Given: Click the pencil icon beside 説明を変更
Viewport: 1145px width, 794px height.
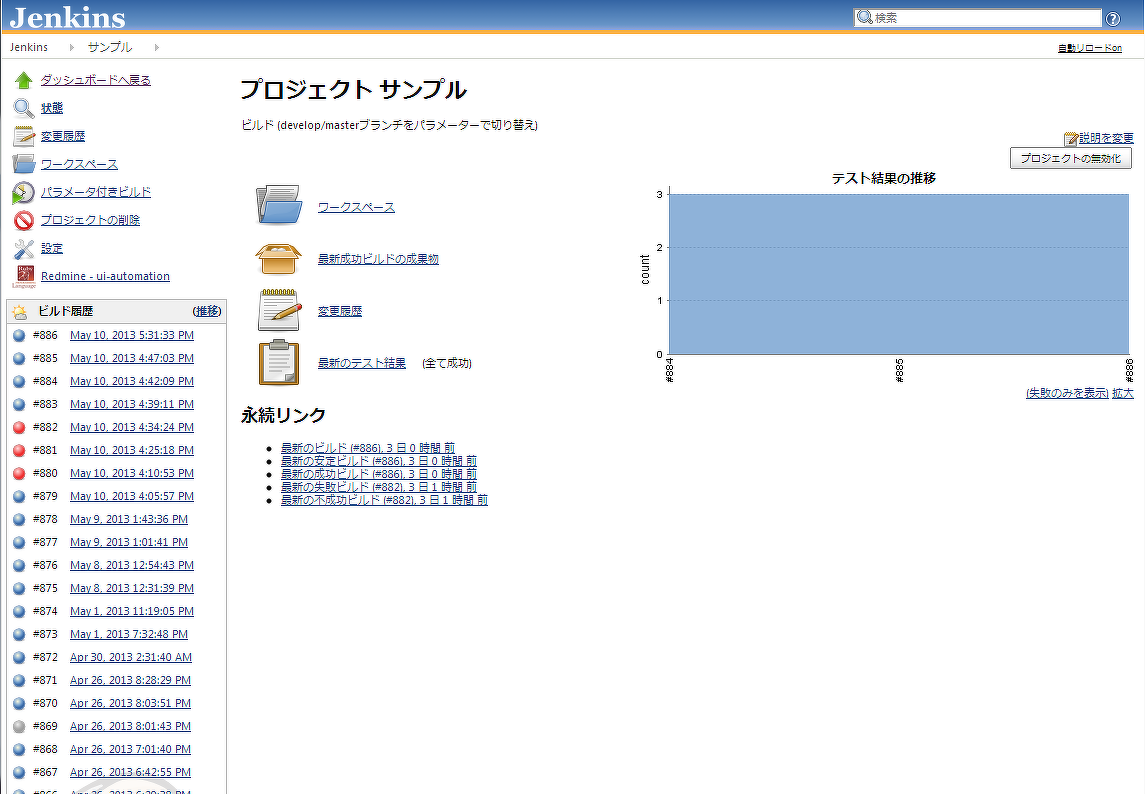Looking at the screenshot, I should (1073, 136).
